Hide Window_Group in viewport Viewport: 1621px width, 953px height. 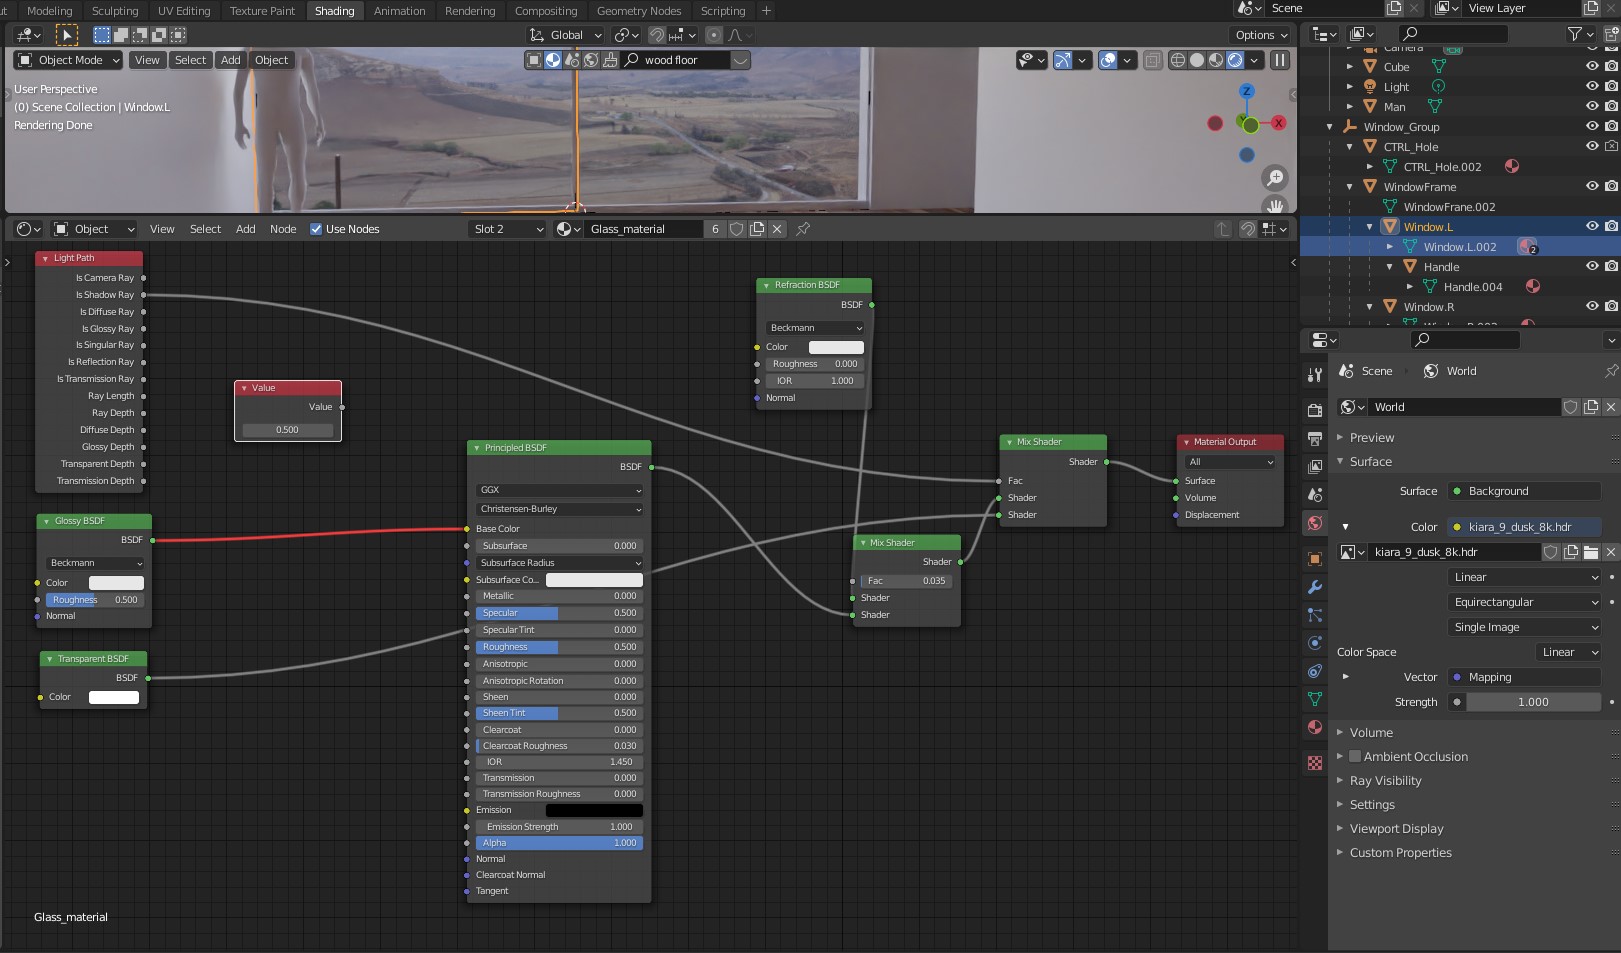pyautogui.click(x=1592, y=126)
